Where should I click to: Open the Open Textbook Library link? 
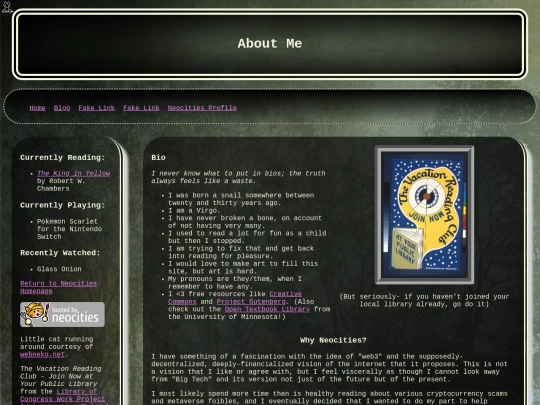tap(267, 309)
